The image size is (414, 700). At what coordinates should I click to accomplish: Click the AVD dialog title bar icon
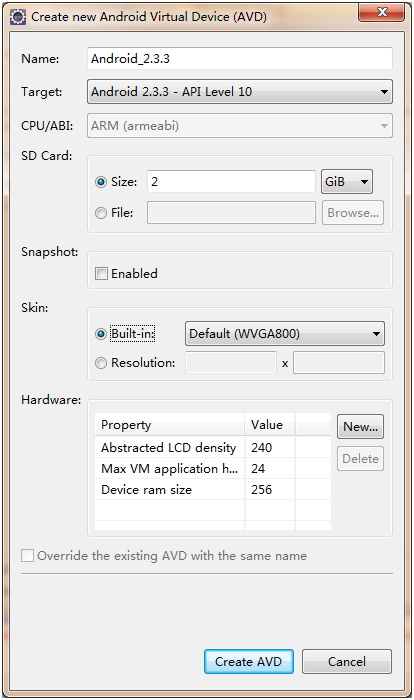pos(18,17)
